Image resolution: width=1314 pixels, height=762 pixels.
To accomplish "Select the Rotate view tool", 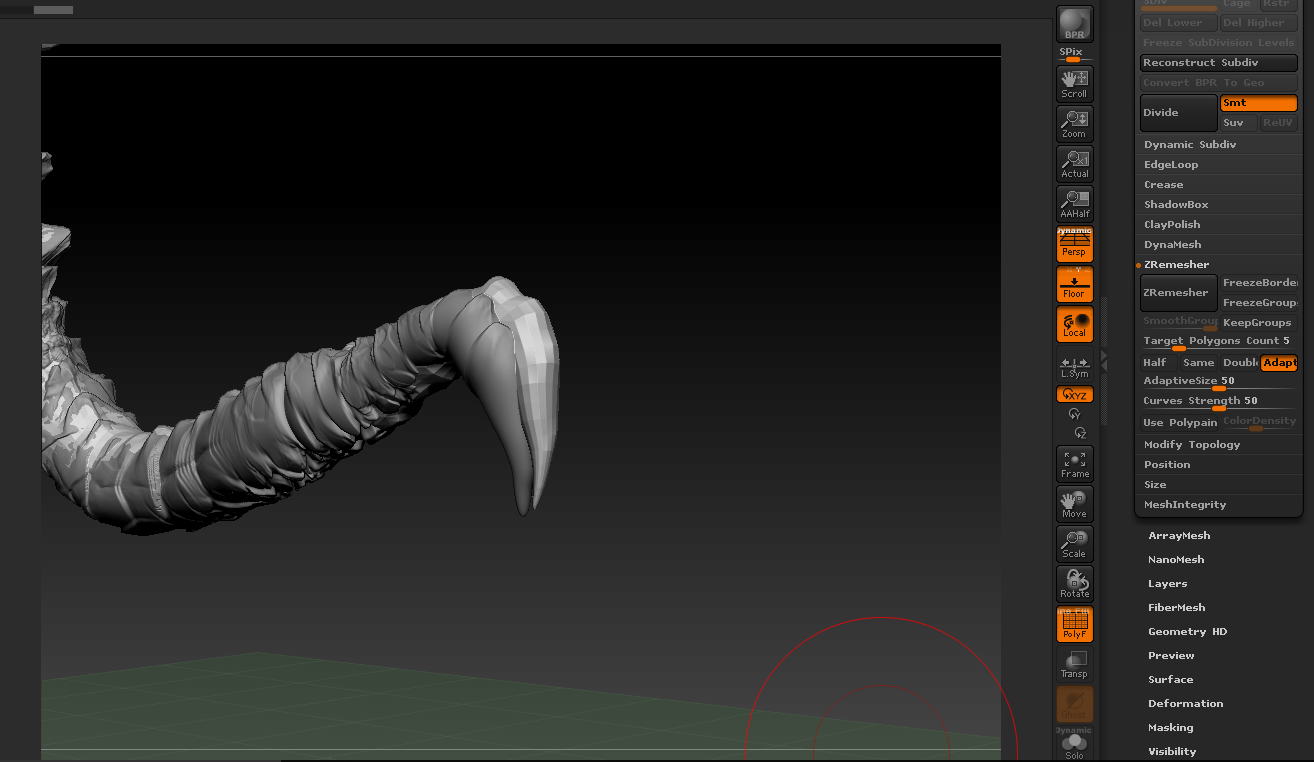I will point(1075,584).
